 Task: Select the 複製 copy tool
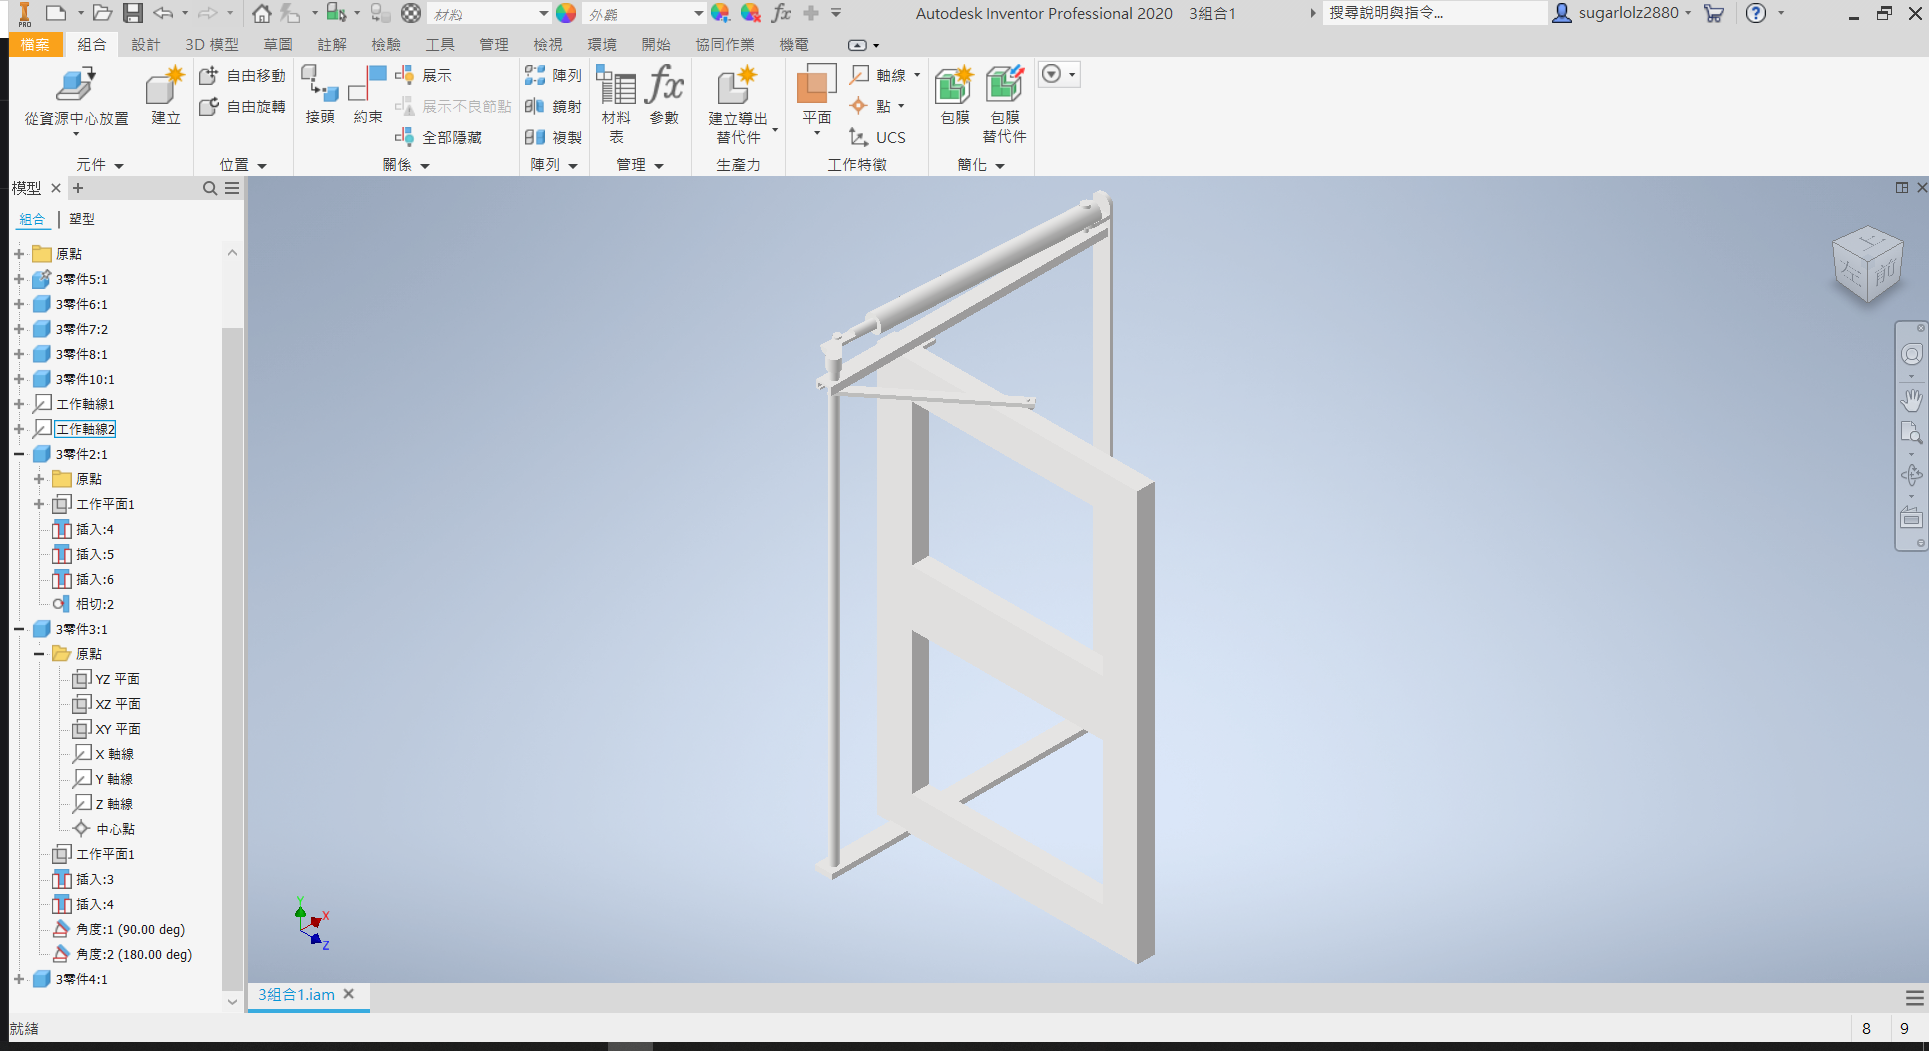pyautogui.click(x=553, y=137)
